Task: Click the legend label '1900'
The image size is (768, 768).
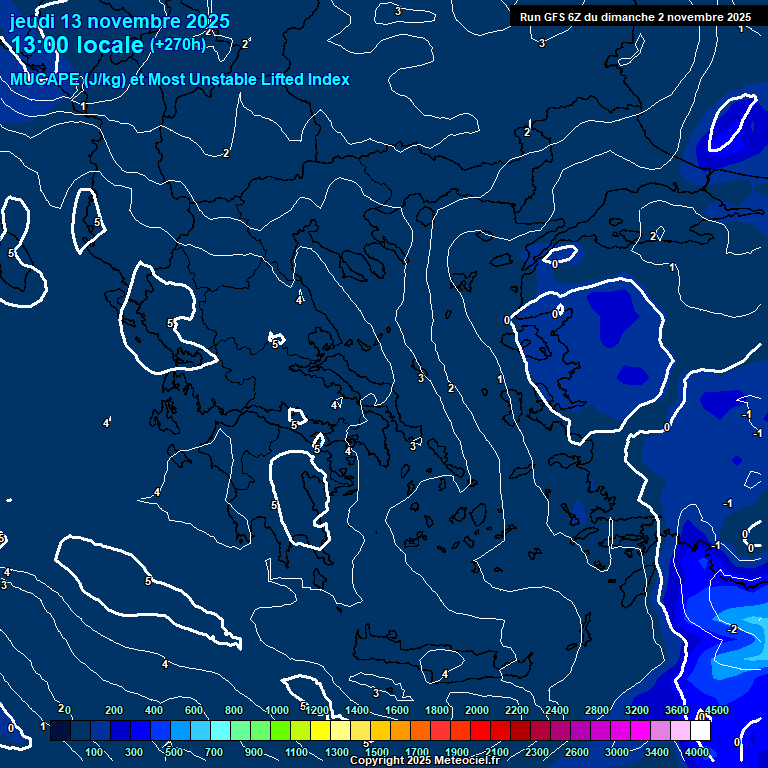Action: (x=456, y=752)
